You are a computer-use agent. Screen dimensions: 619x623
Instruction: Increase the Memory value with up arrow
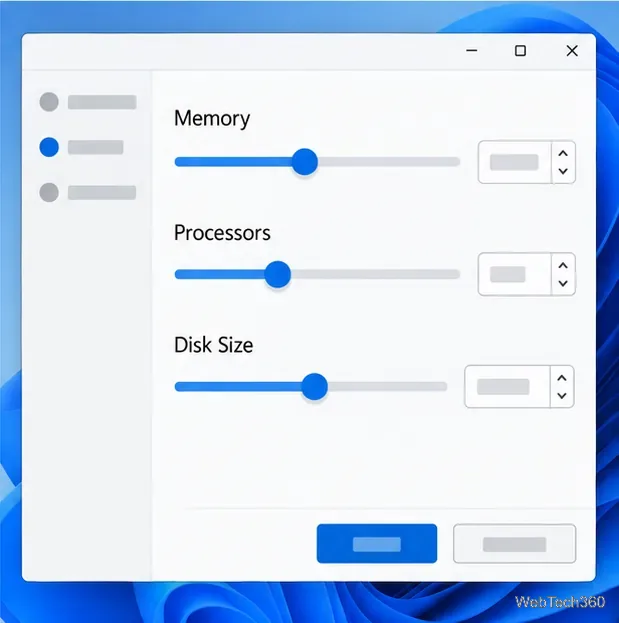563,153
